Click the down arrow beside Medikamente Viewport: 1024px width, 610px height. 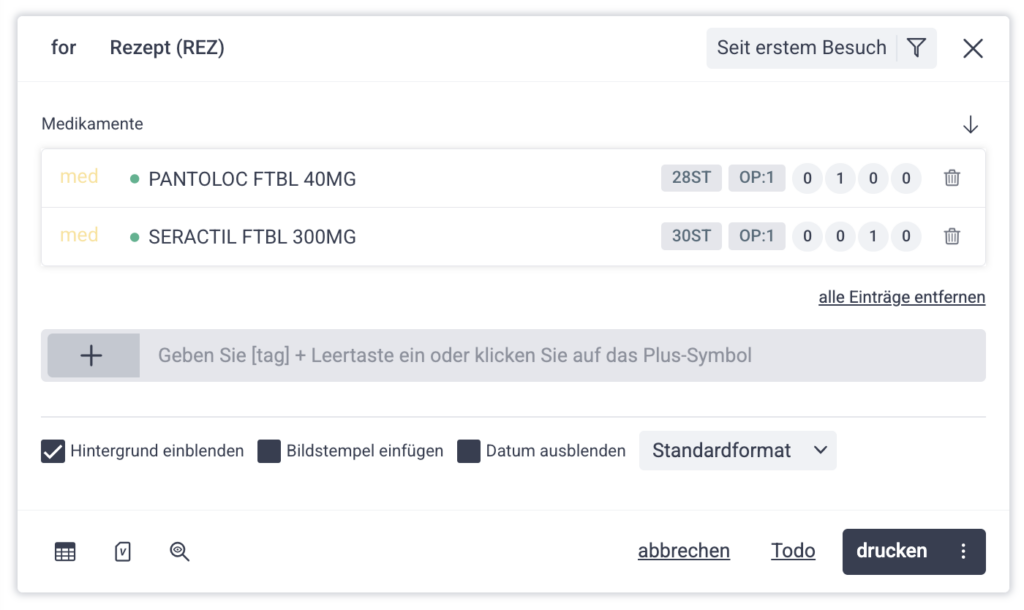[x=970, y=125]
